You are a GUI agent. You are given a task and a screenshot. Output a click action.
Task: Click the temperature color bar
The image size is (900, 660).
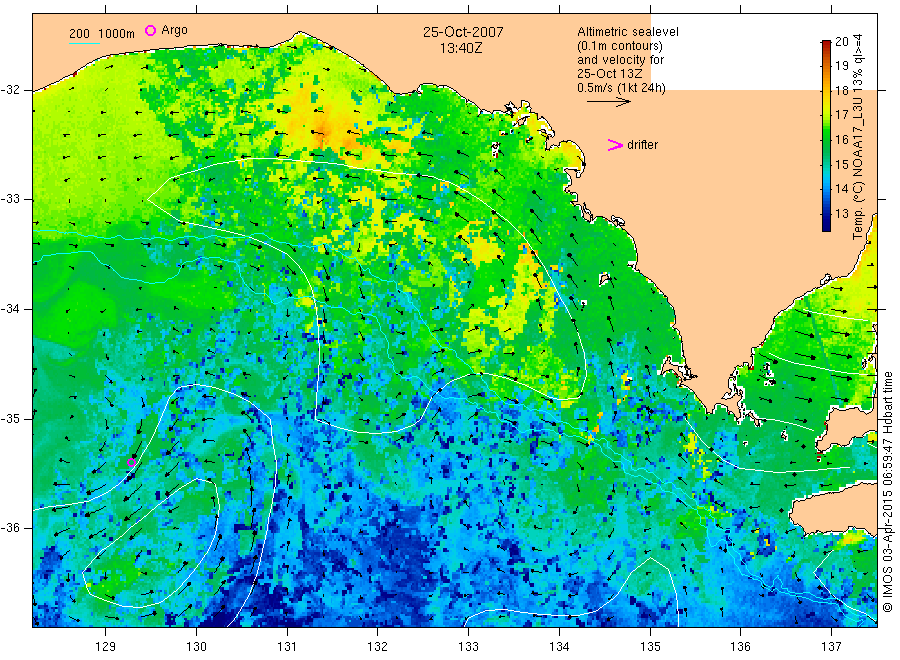pos(827,136)
